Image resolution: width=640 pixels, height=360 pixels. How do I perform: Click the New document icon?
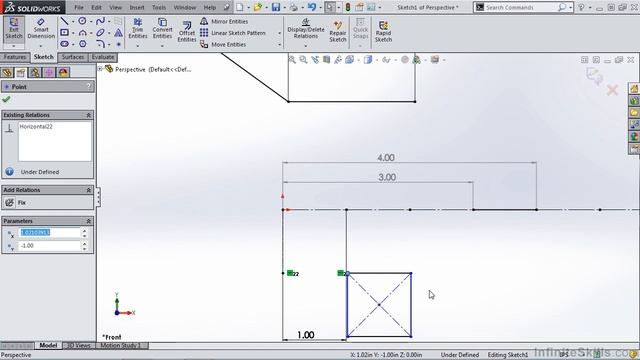coord(240,7)
